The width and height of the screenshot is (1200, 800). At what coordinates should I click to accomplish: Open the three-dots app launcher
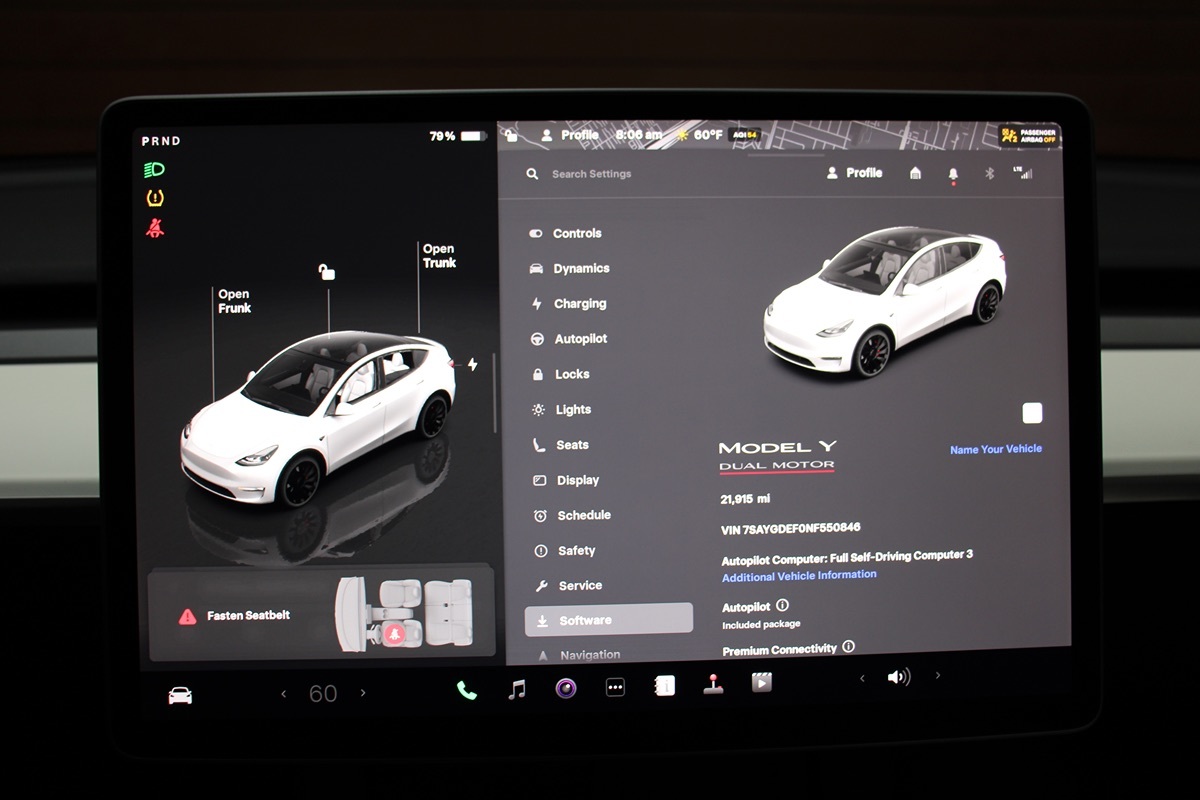click(615, 688)
